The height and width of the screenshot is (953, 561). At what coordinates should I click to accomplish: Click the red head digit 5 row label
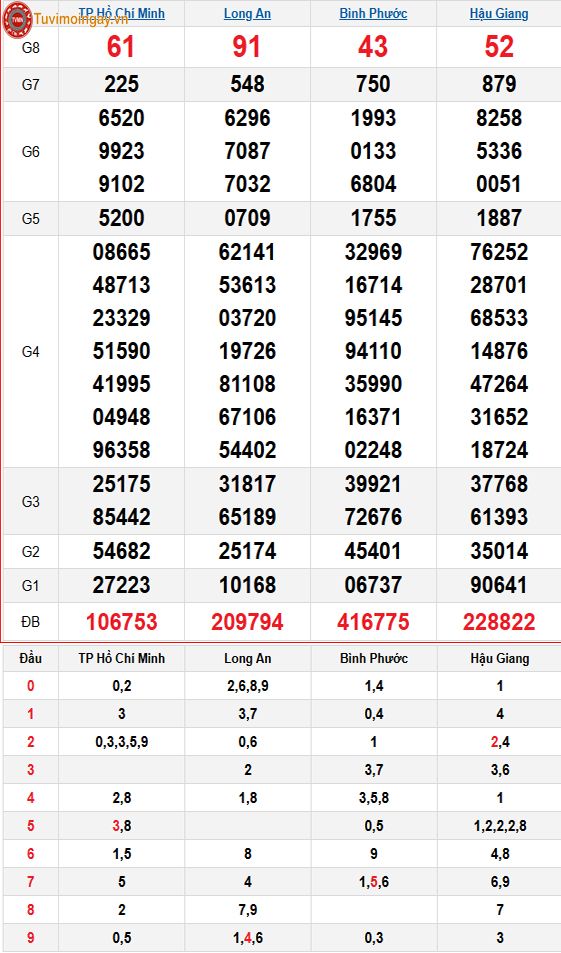click(30, 826)
